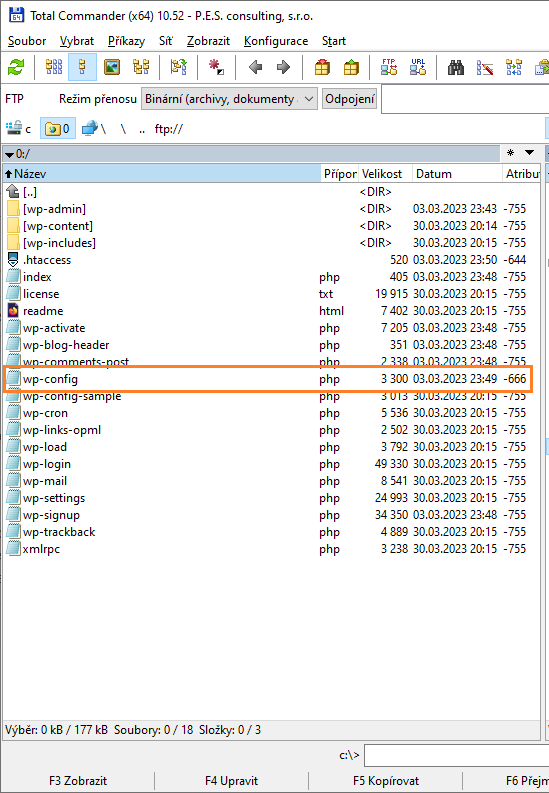
Task: Sort by the Atribut column header
Action: pos(521,173)
